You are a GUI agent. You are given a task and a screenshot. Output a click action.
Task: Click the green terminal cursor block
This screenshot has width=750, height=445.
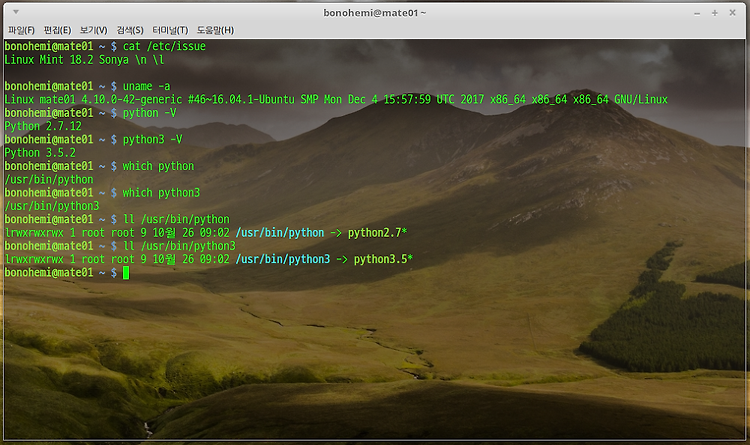[126, 273]
